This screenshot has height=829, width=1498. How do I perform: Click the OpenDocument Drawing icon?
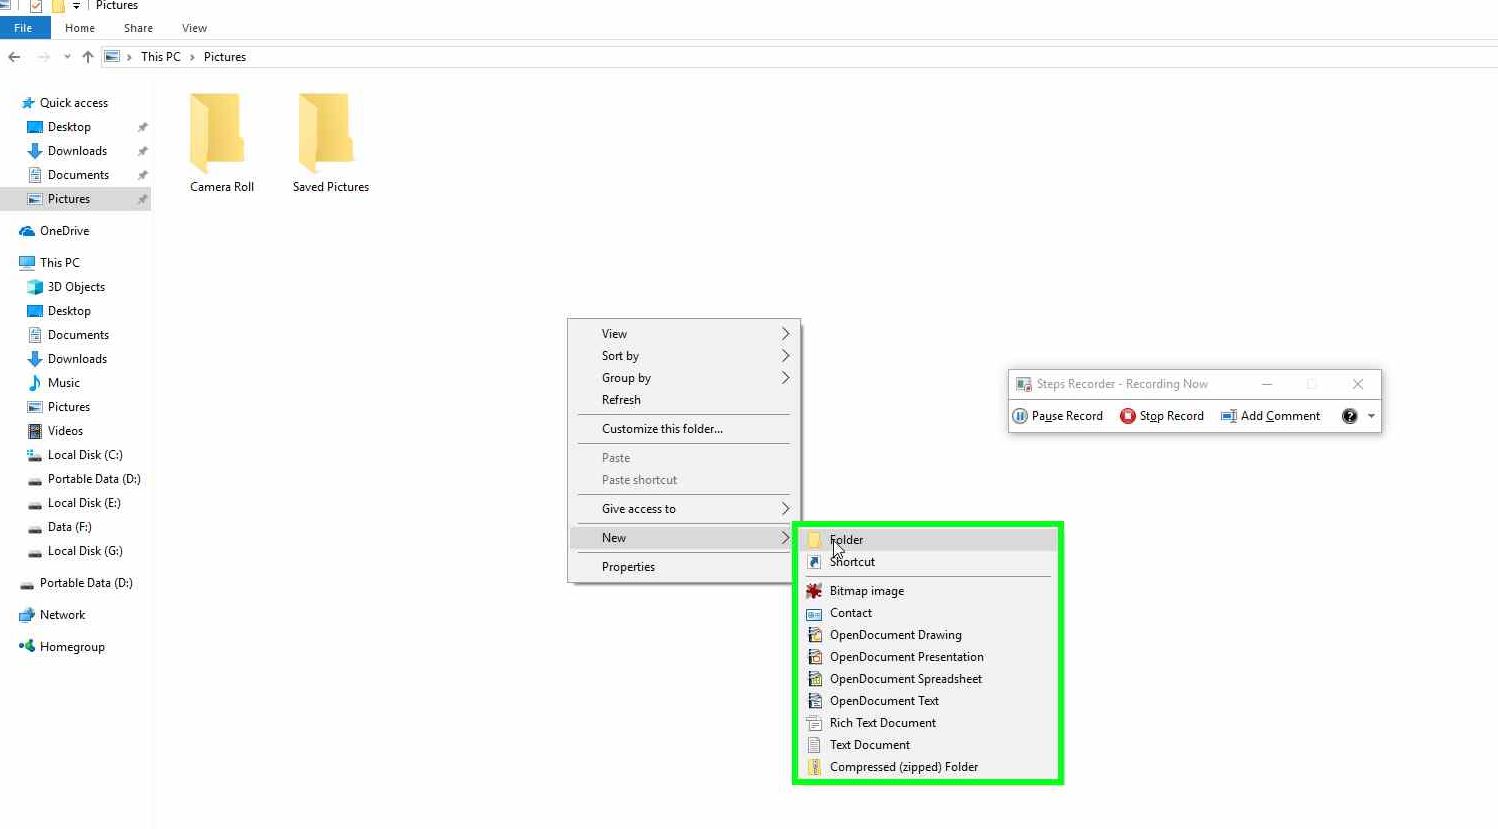pyautogui.click(x=814, y=635)
